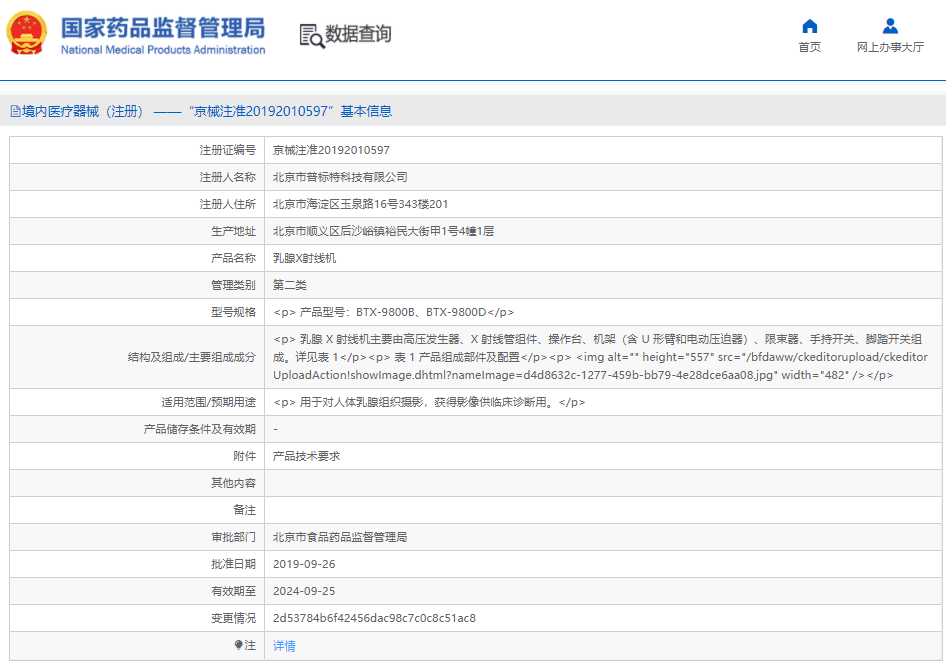Click the 数据查询 magnifier document icon
The image size is (946, 662).
click(312, 35)
